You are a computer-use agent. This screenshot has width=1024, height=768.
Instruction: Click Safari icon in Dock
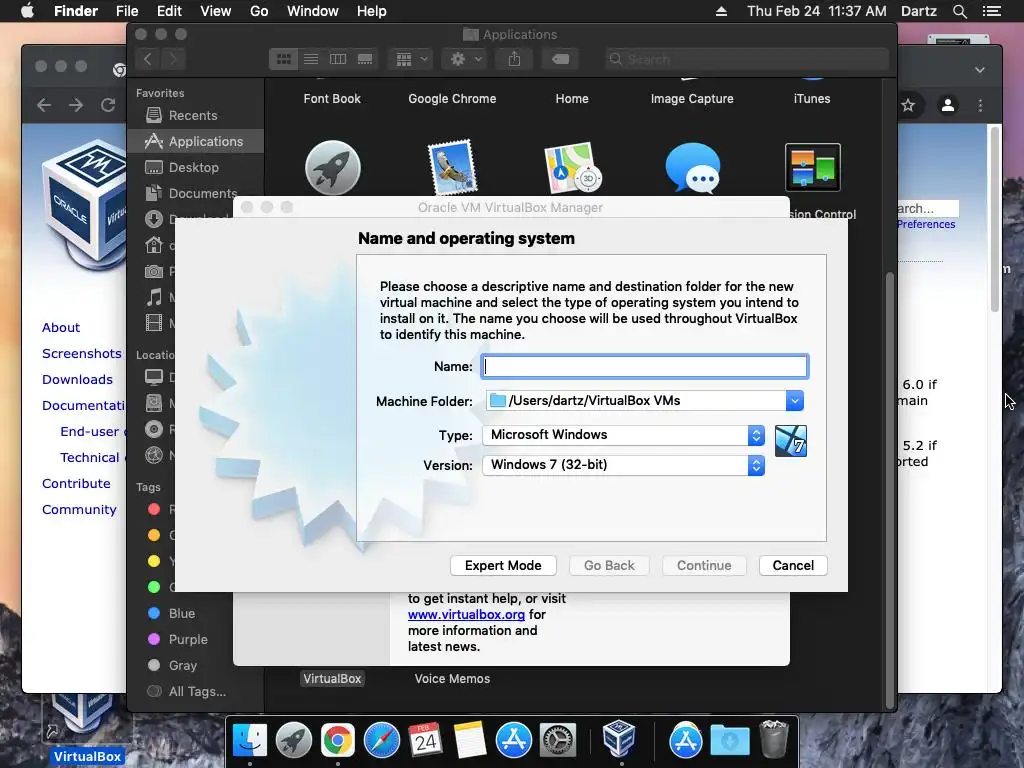click(x=381, y=741)
